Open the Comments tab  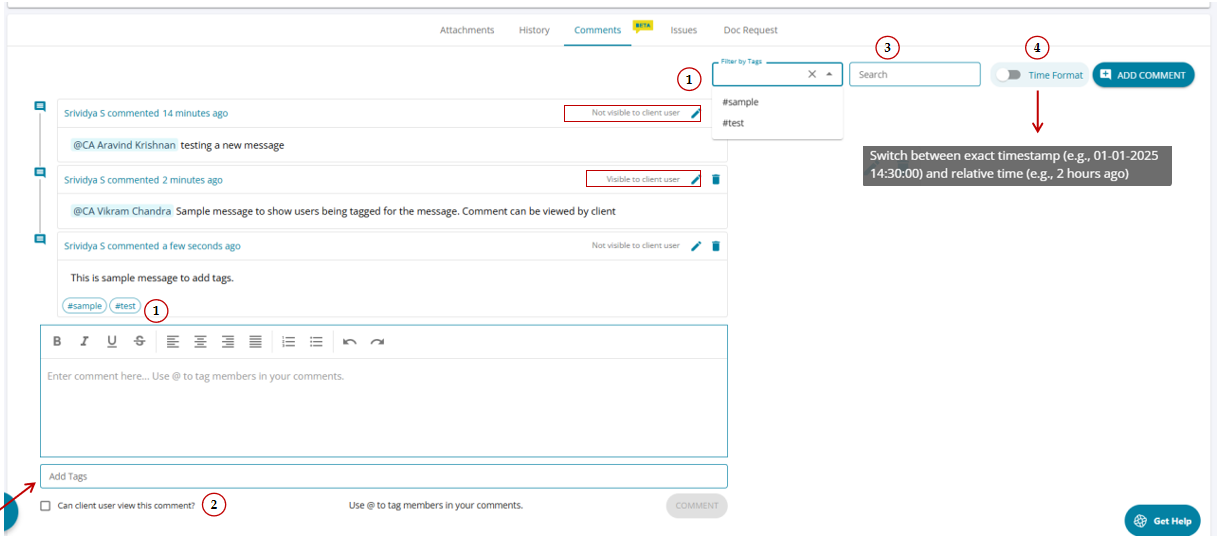pos(598,30)
